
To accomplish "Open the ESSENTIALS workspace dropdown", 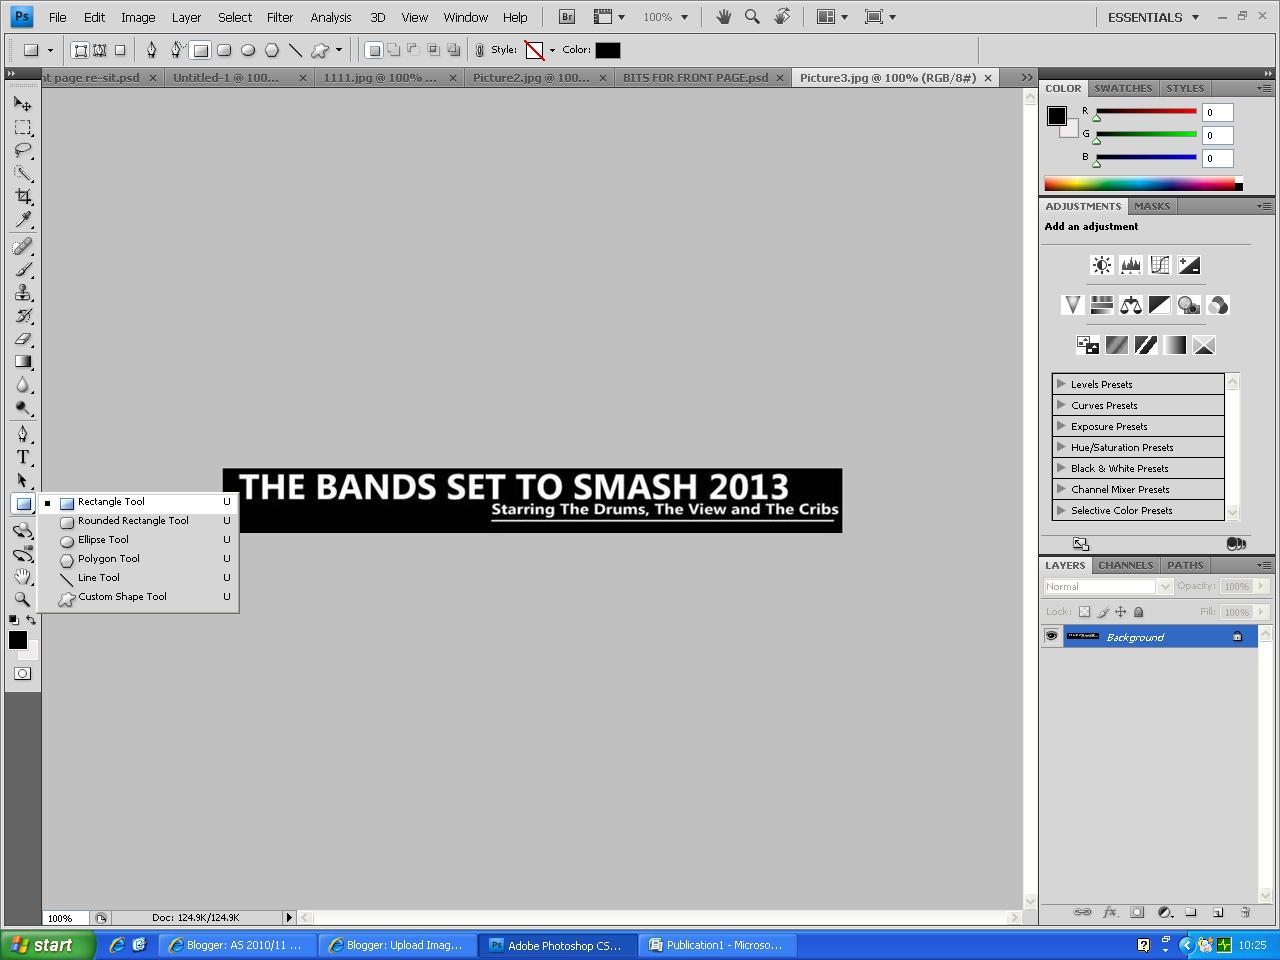I will coord(1154,17).
